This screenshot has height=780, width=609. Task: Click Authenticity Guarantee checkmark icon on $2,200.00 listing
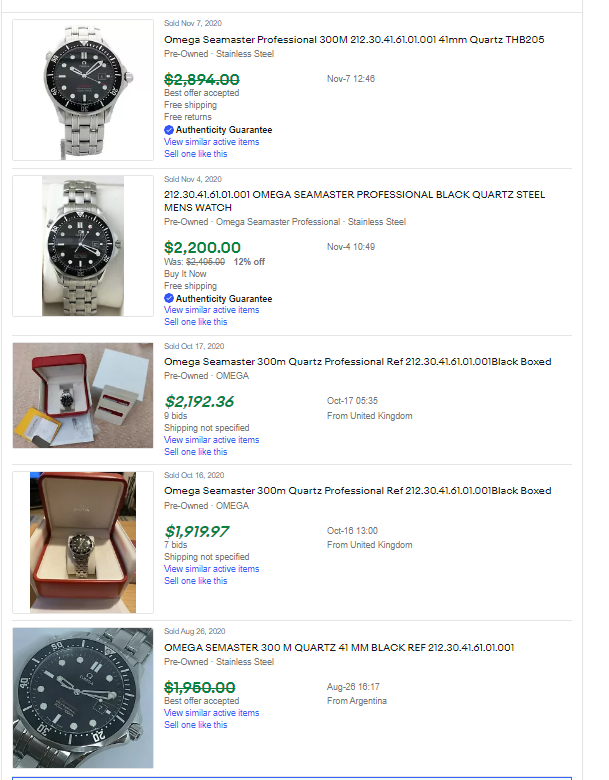[x=169, y=299]
